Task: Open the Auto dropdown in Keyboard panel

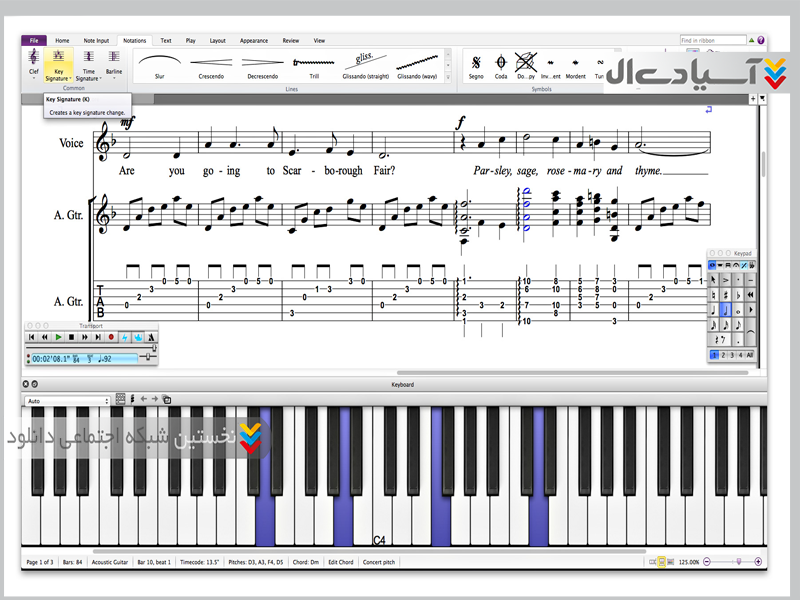Action: coord(67,401)
